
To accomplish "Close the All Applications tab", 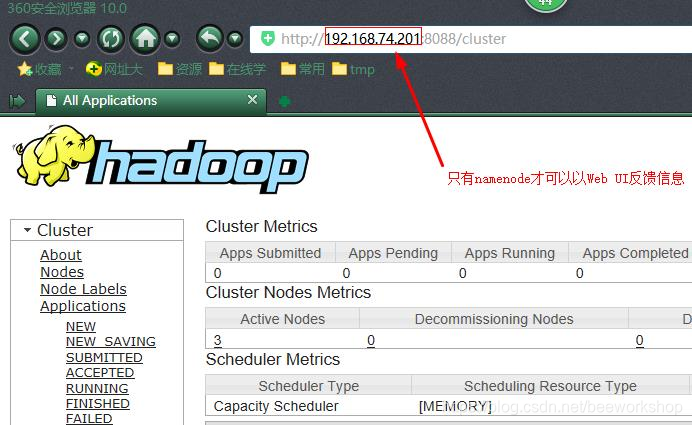I will click(252, 100).
